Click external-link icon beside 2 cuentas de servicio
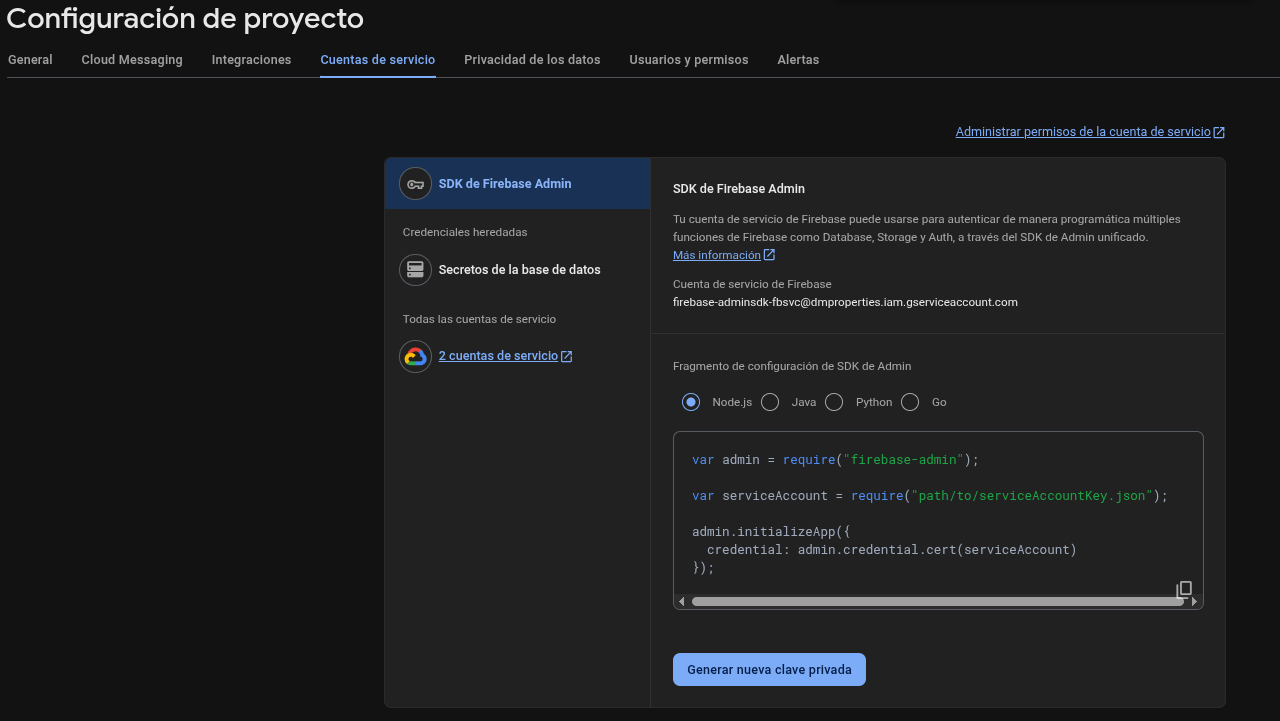 pos(567,356)
